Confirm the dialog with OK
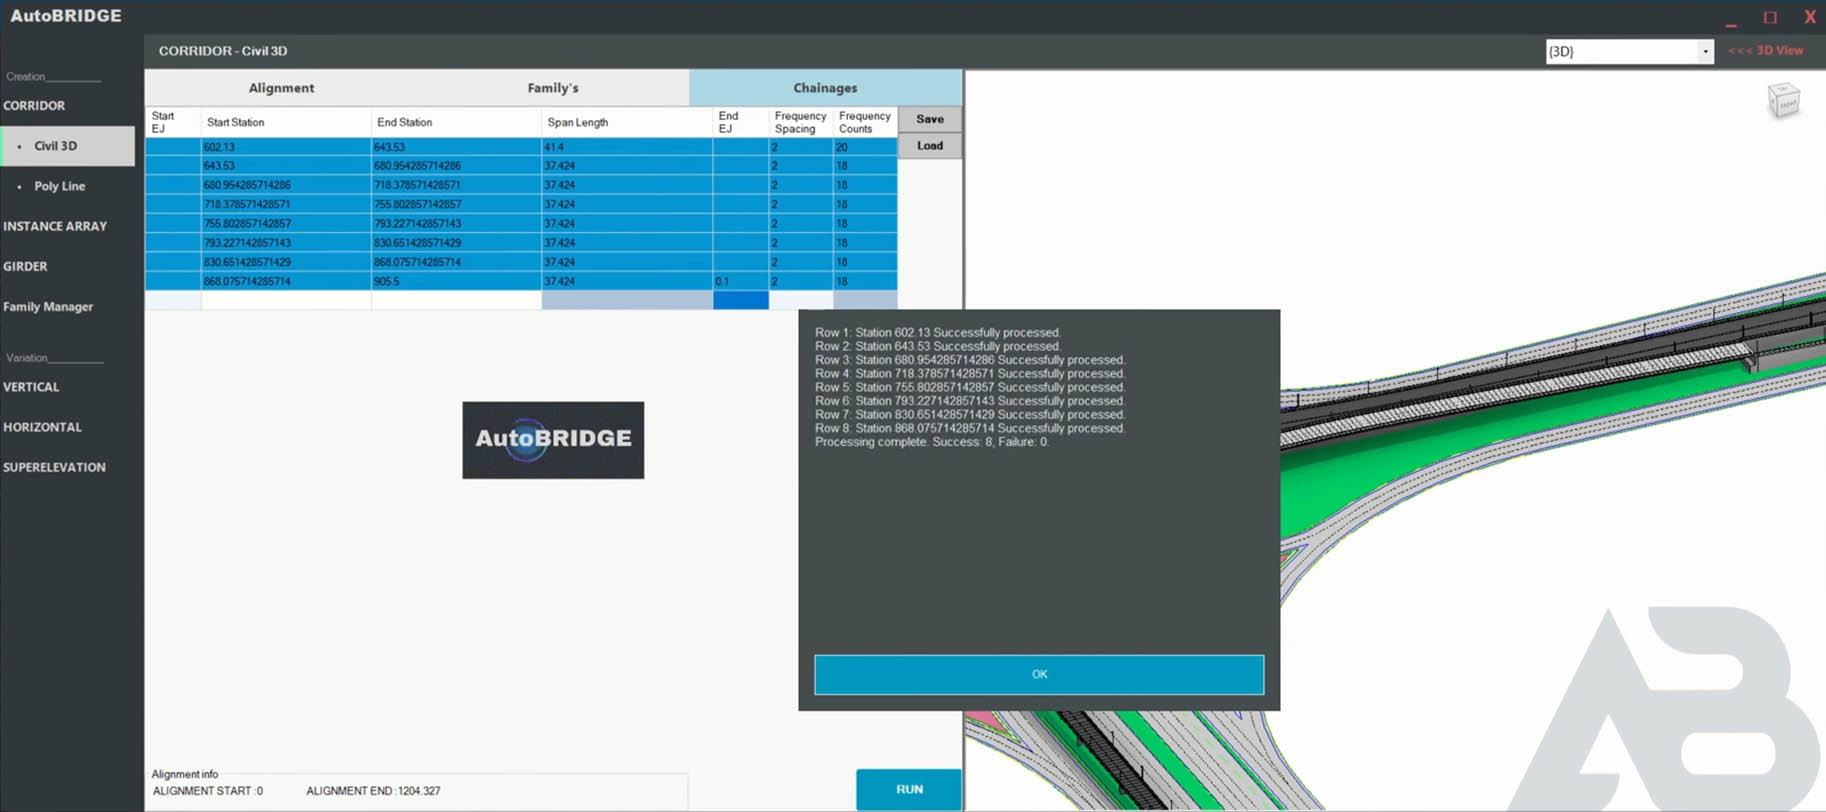Viewport: 1826px width, 812px height. (x=1039, y=674)
